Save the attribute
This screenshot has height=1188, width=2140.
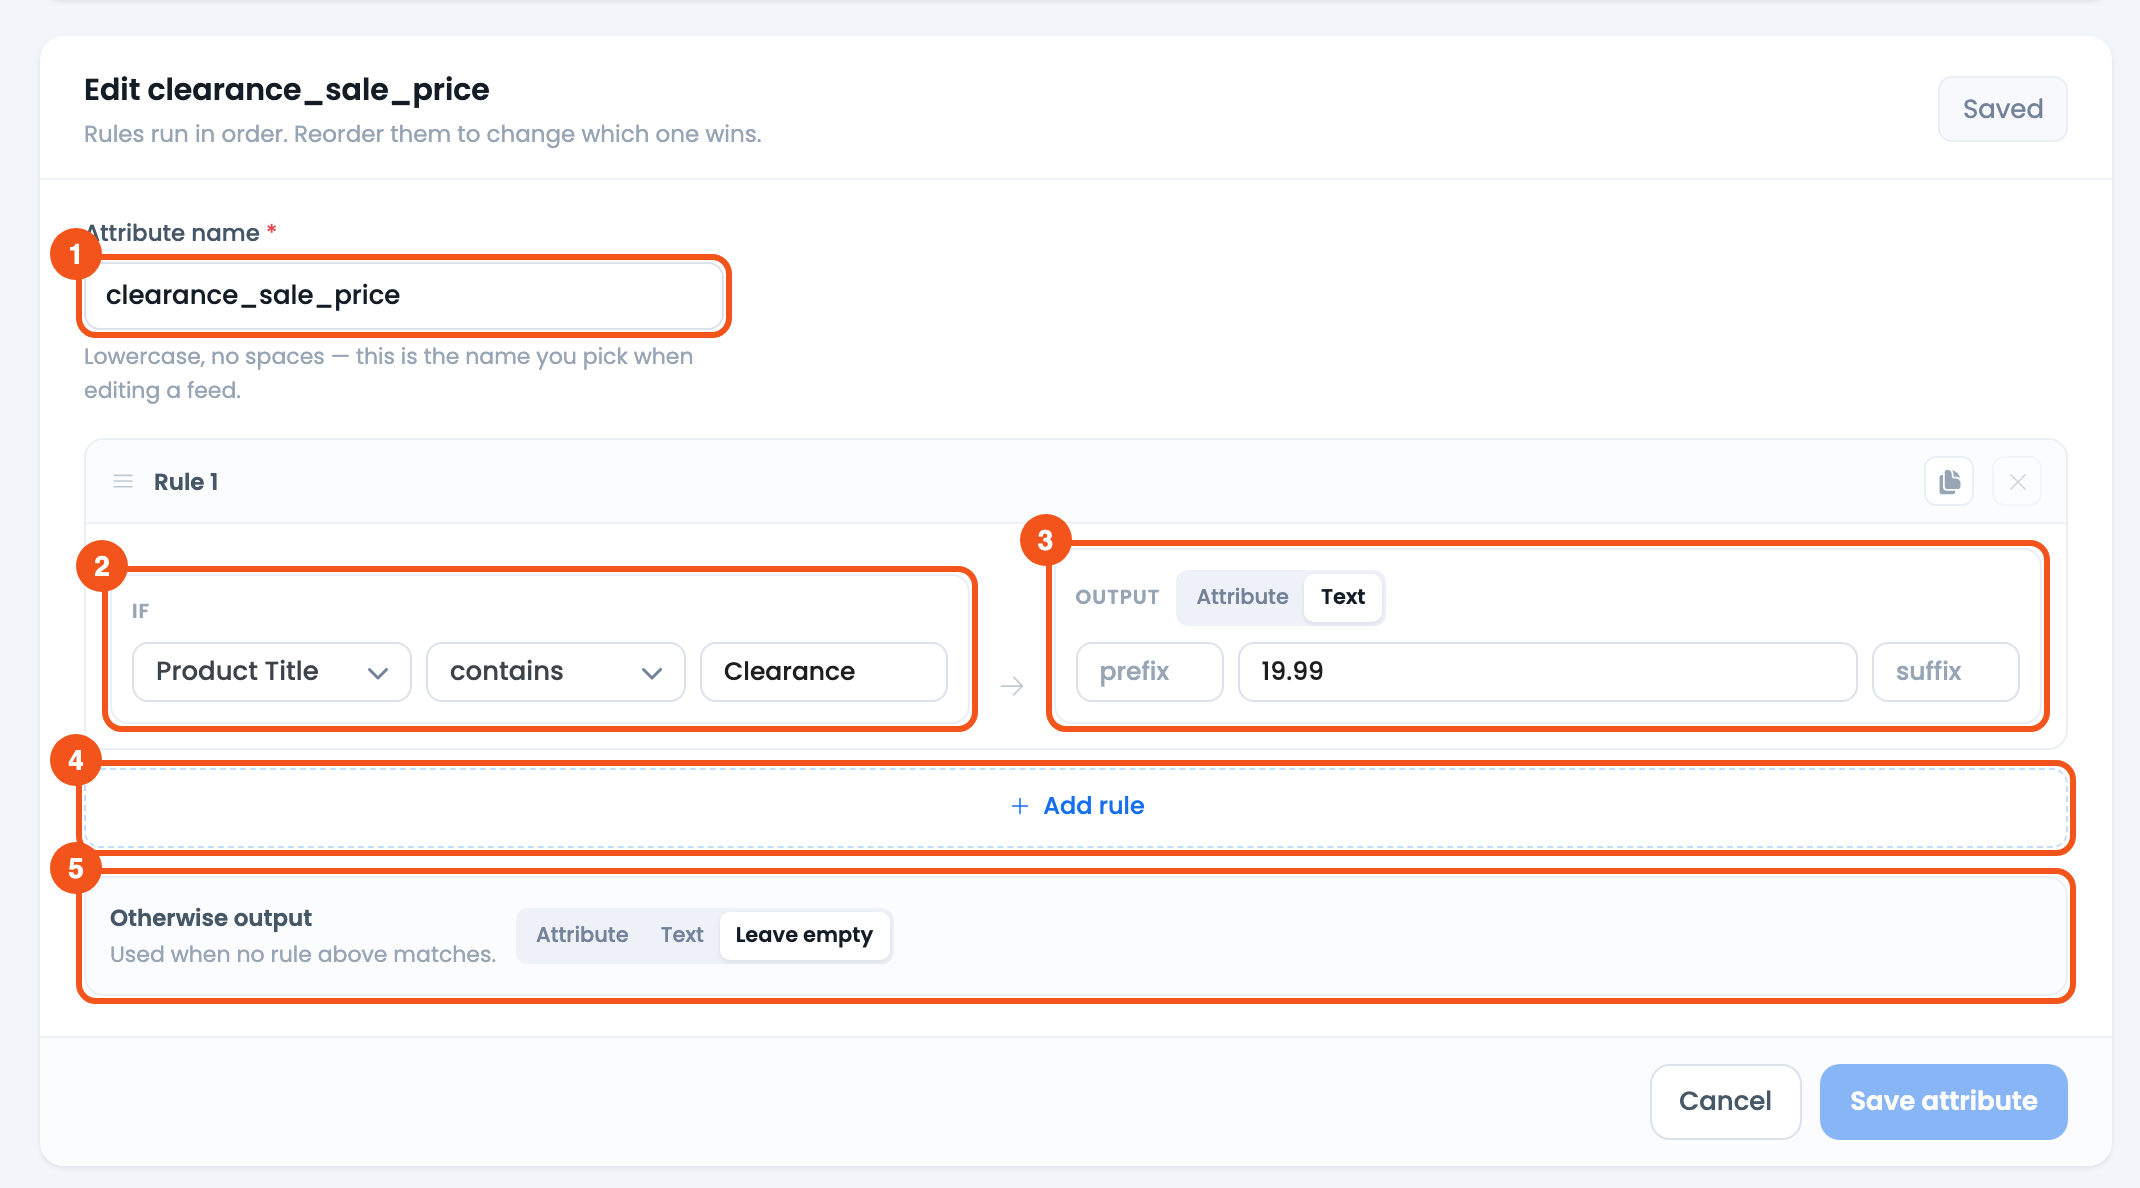tap(1943, 1101)
